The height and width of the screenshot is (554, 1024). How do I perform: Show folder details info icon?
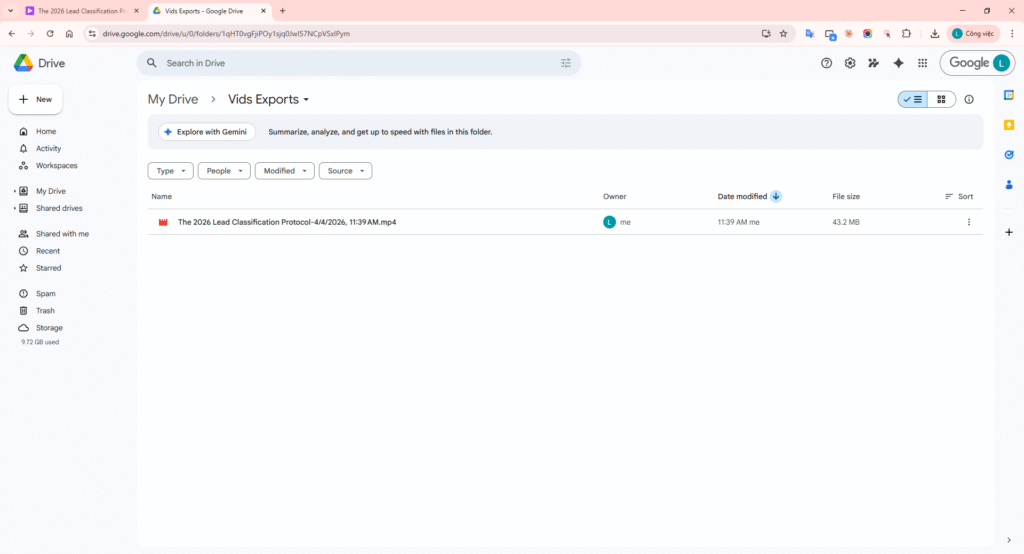(969, 100)
